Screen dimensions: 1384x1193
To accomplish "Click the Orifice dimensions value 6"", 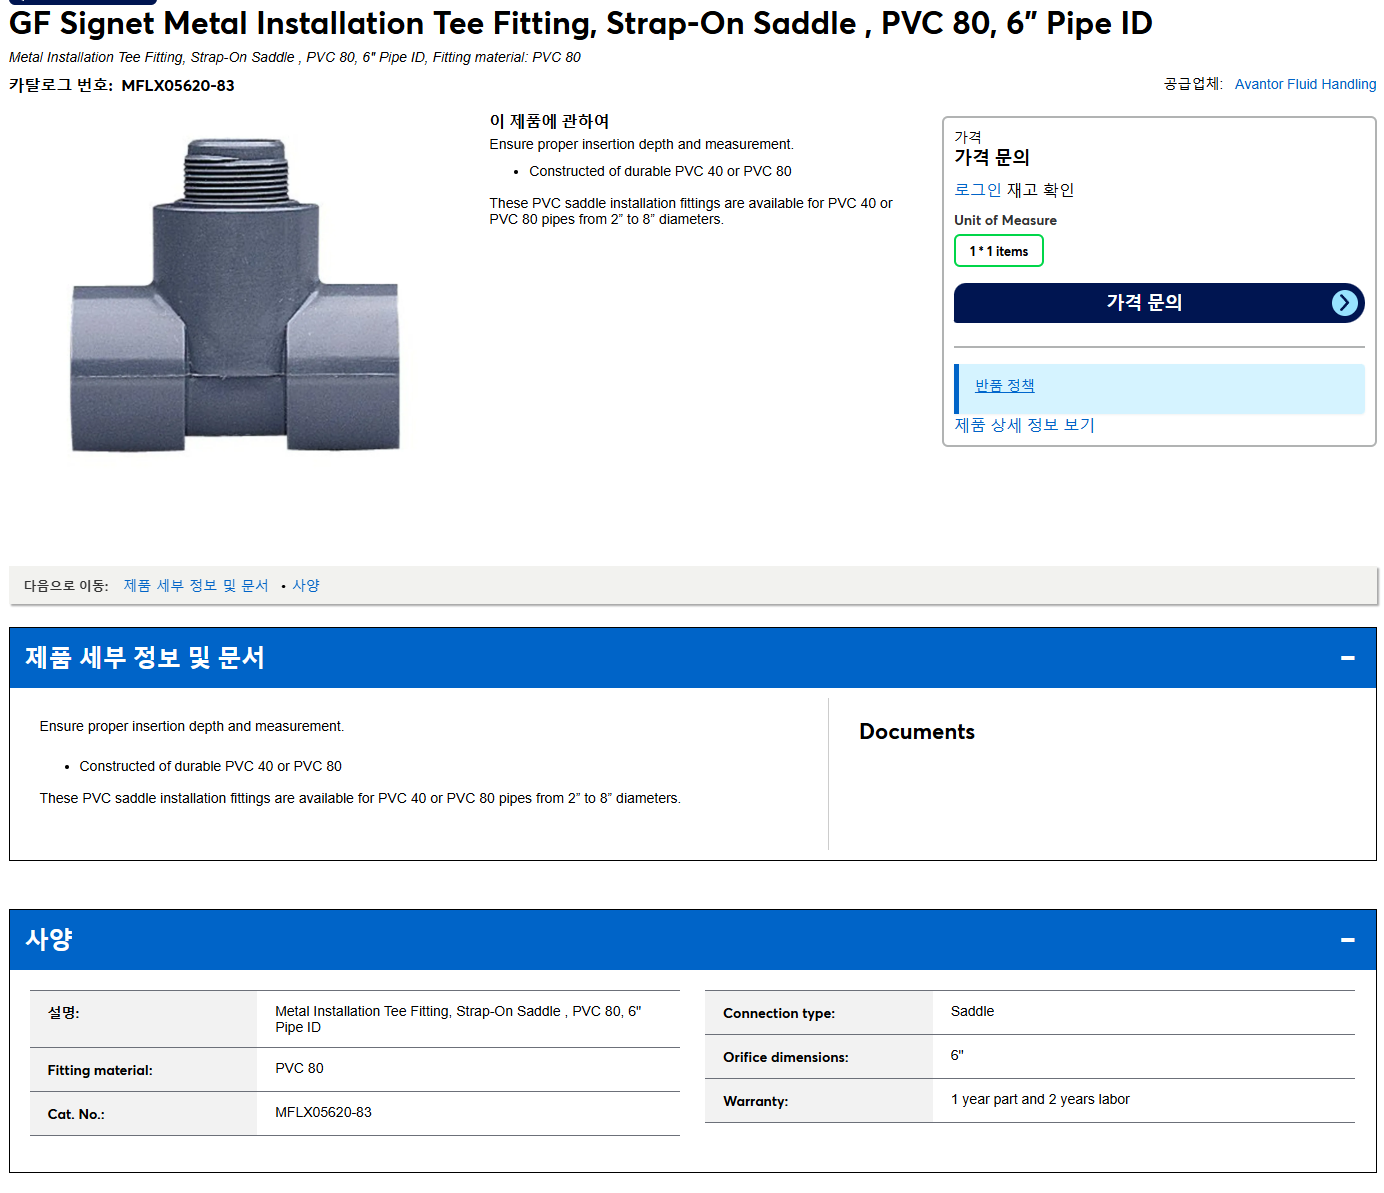I will [x=957, y=1056].
